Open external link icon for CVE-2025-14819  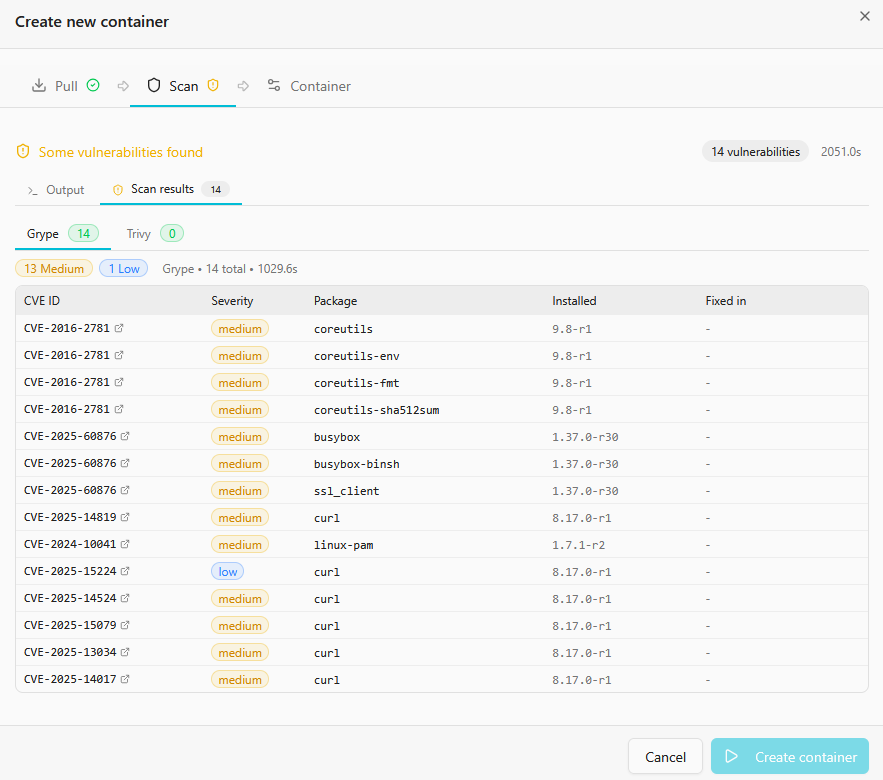[125, 518]
